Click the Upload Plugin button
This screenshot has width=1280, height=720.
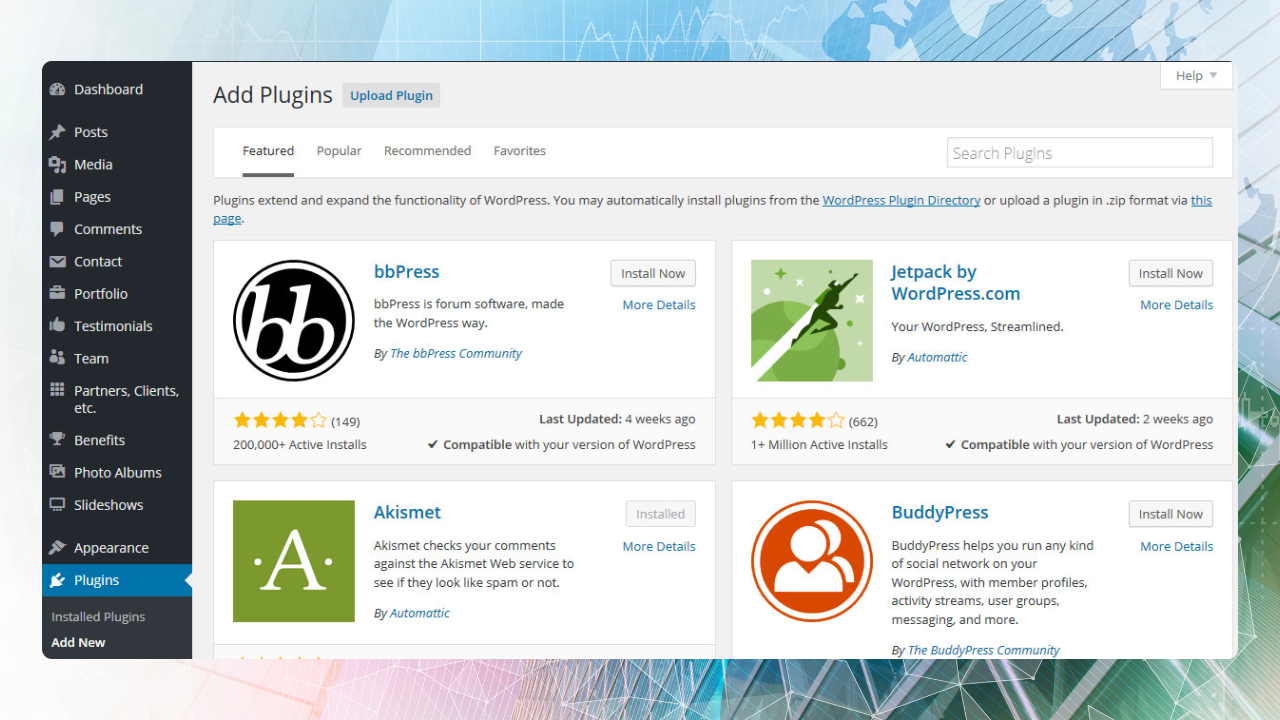point(391,95)
